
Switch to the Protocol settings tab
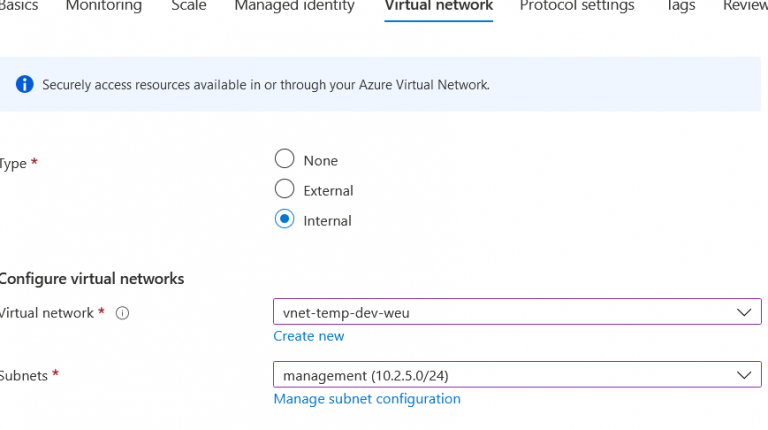[x=576, y=7]
